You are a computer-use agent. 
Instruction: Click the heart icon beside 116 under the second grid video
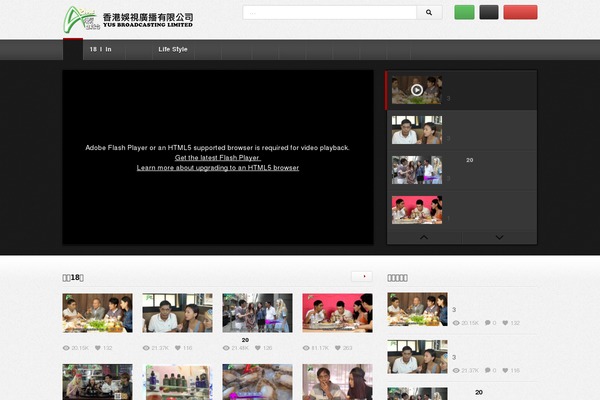point(178,348)
